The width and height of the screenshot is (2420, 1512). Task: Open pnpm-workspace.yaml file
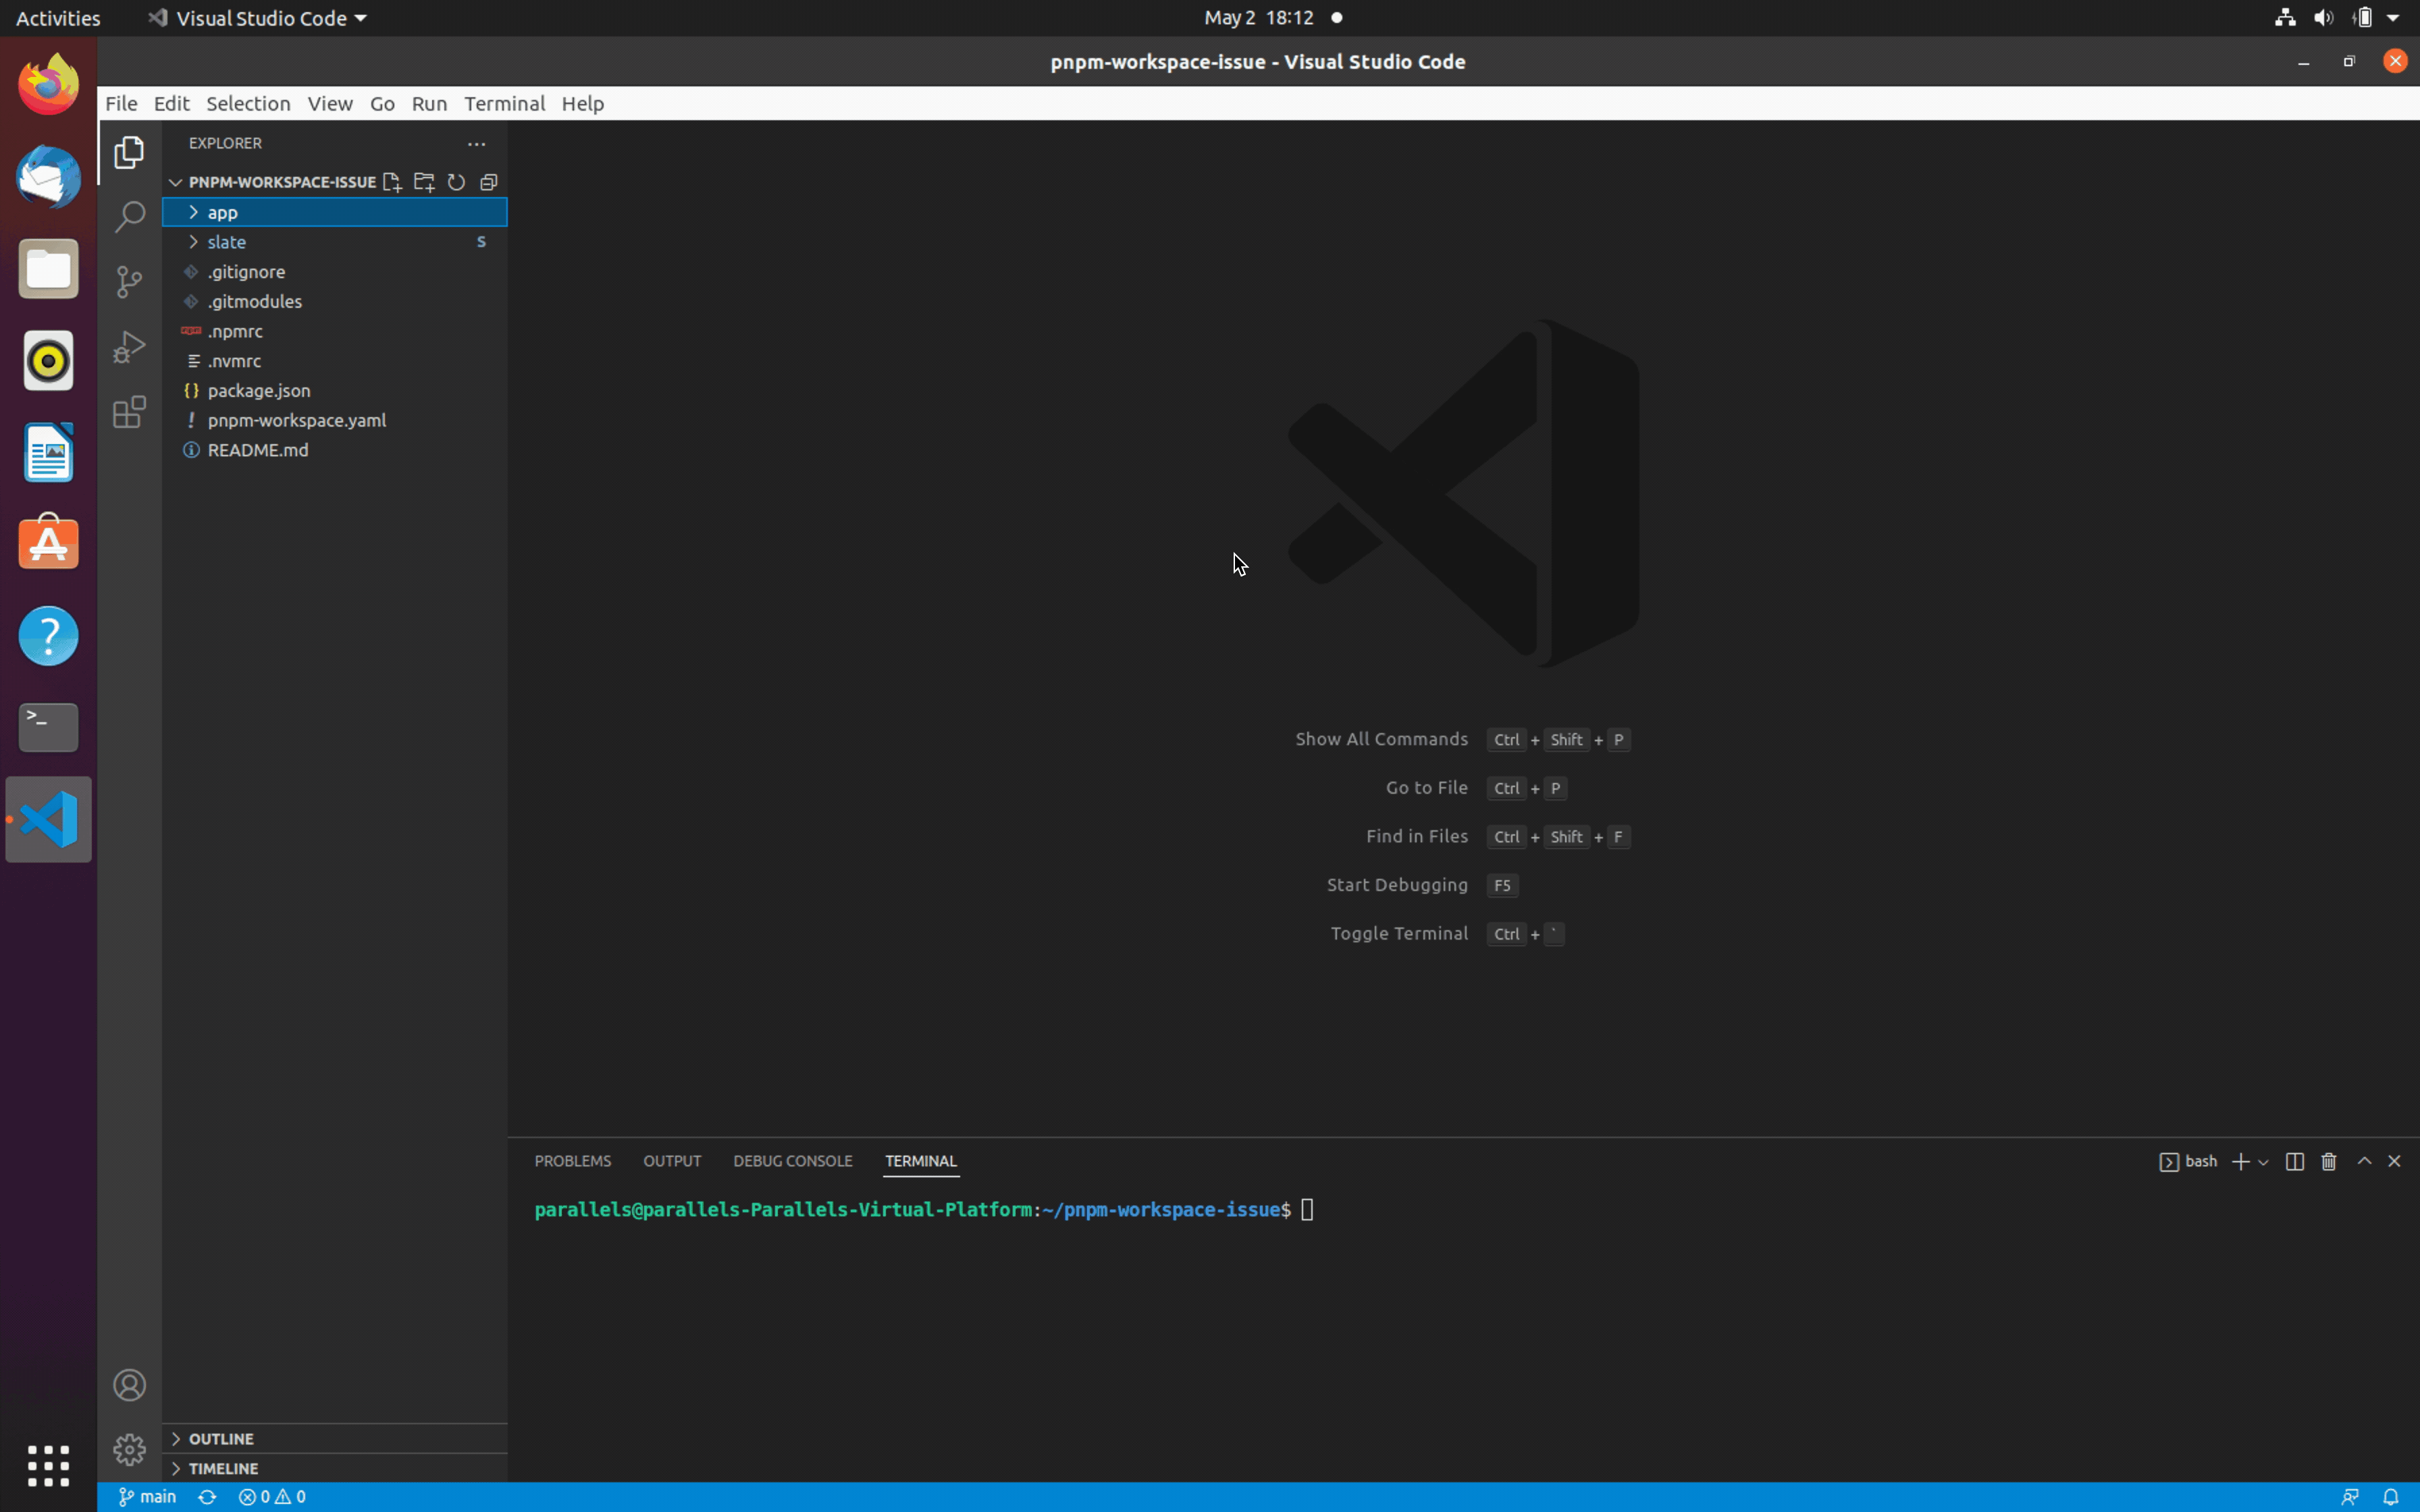tap(296, 420)
